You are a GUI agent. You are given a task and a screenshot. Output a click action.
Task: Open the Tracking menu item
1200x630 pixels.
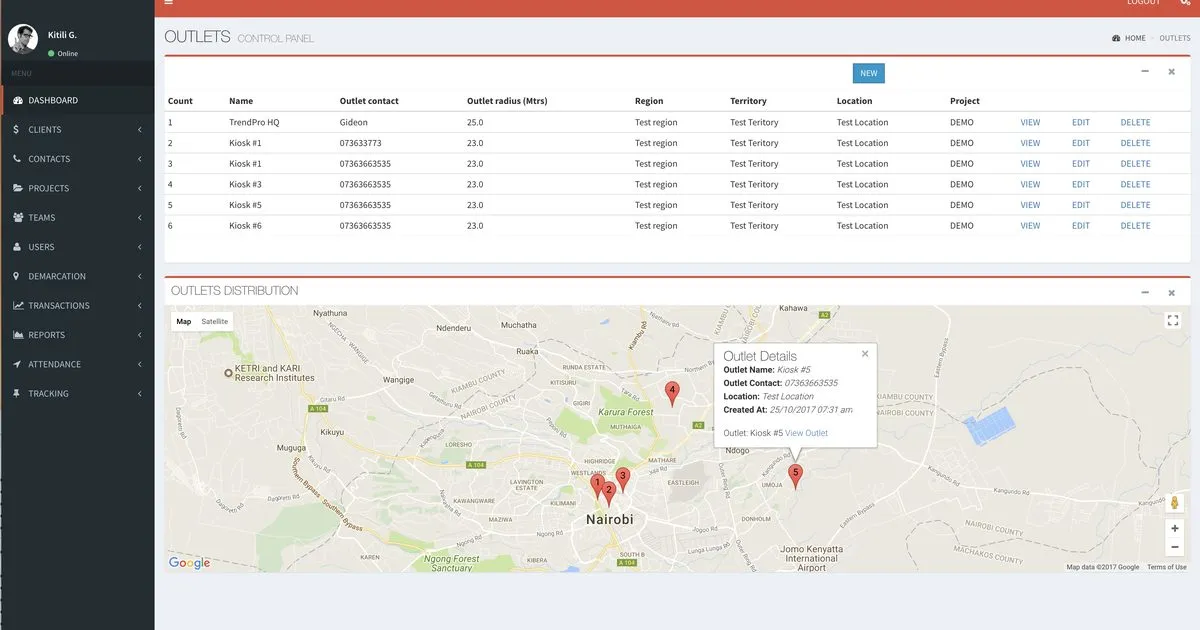77,394
